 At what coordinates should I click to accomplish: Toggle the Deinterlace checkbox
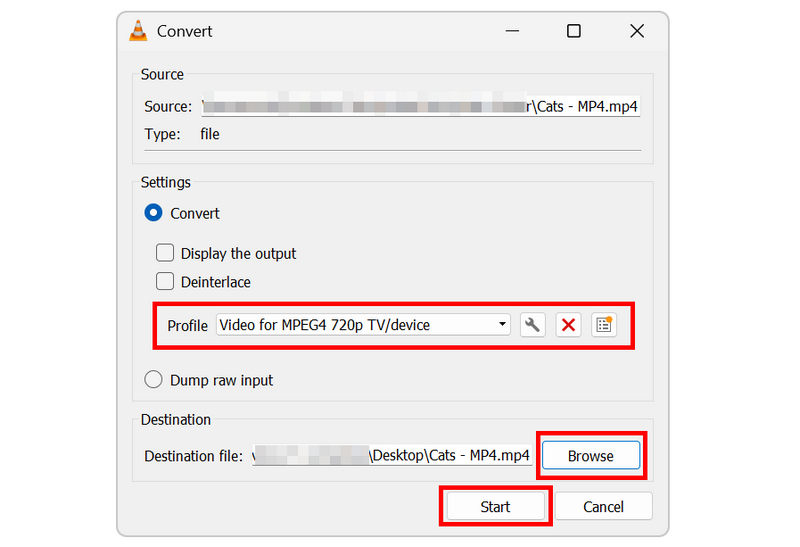165,281
